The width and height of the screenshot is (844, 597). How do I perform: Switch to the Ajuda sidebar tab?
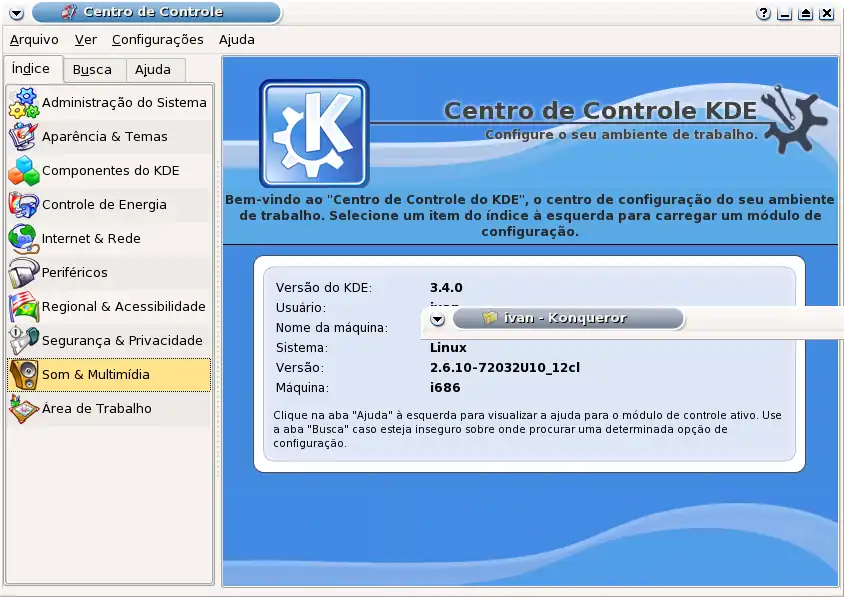(x=153, y=70)
